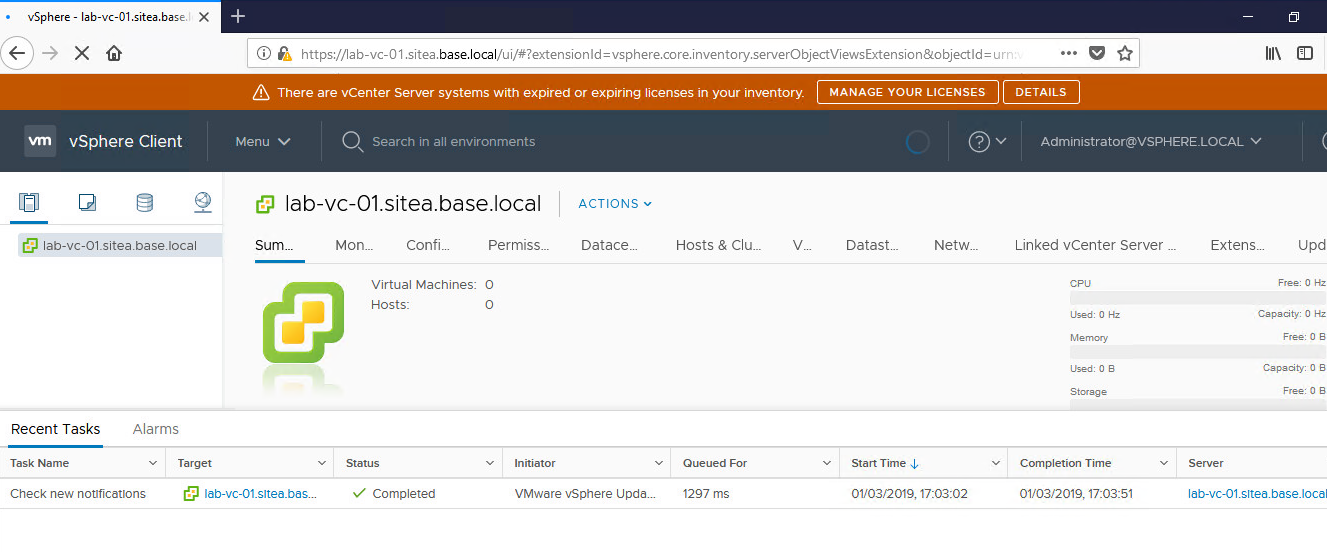Click the vSphere Client vm logo
This screenshot has height=552, width=1327.
[40, 141]
